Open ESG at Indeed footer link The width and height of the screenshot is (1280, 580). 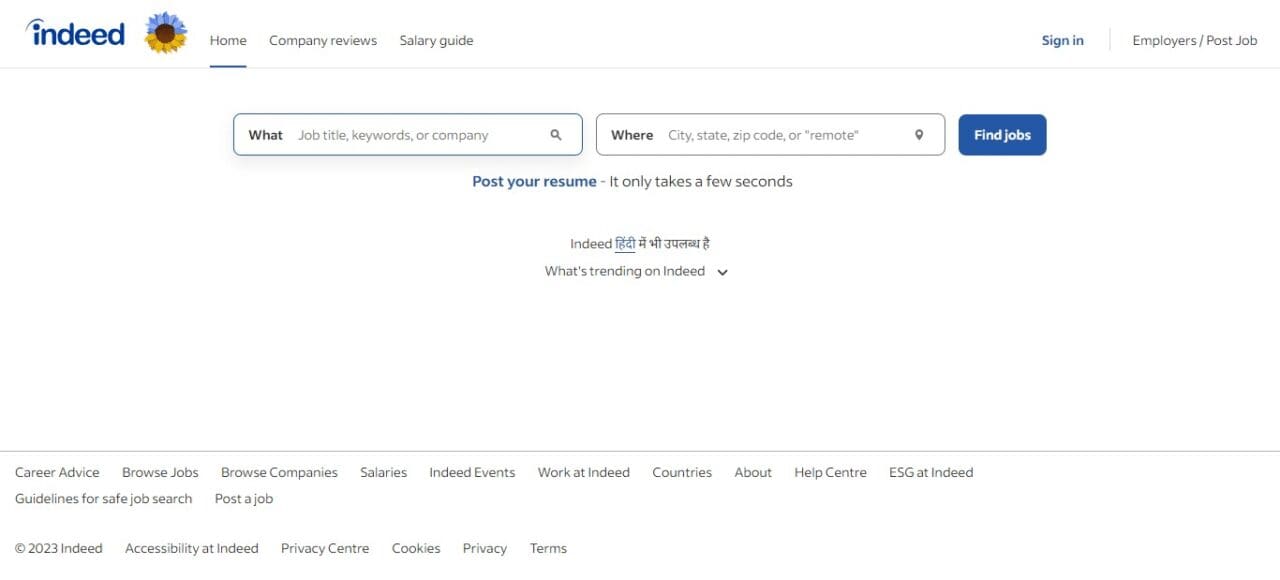click(931, 473)
